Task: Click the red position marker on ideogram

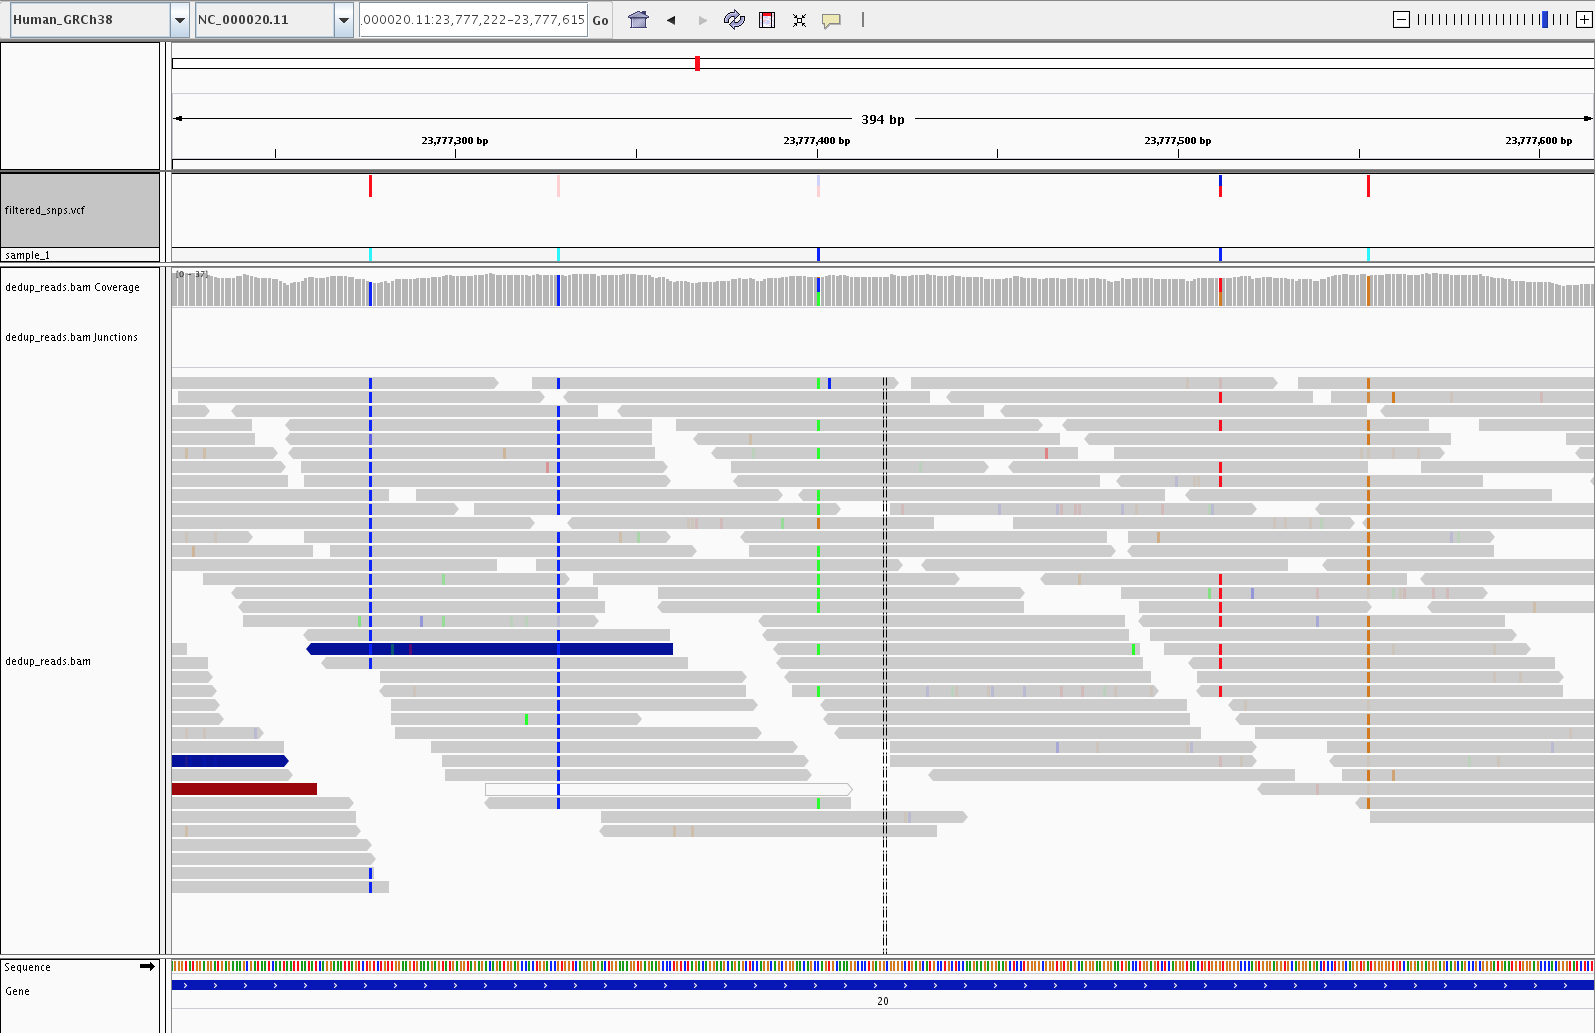Action: pos(697,64)
